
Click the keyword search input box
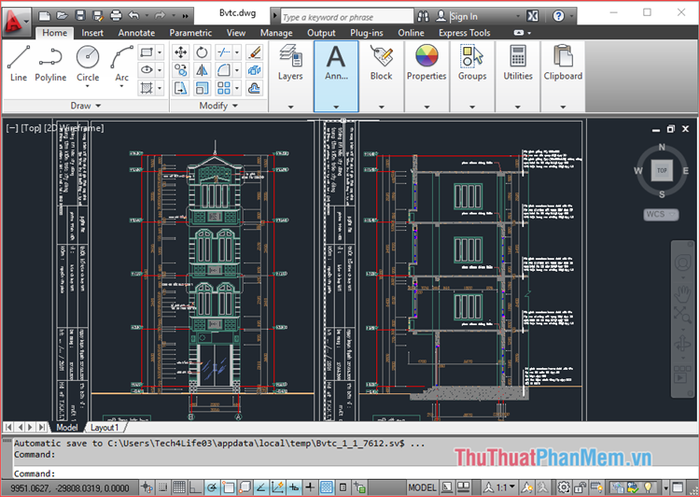(x=347, y=17)
